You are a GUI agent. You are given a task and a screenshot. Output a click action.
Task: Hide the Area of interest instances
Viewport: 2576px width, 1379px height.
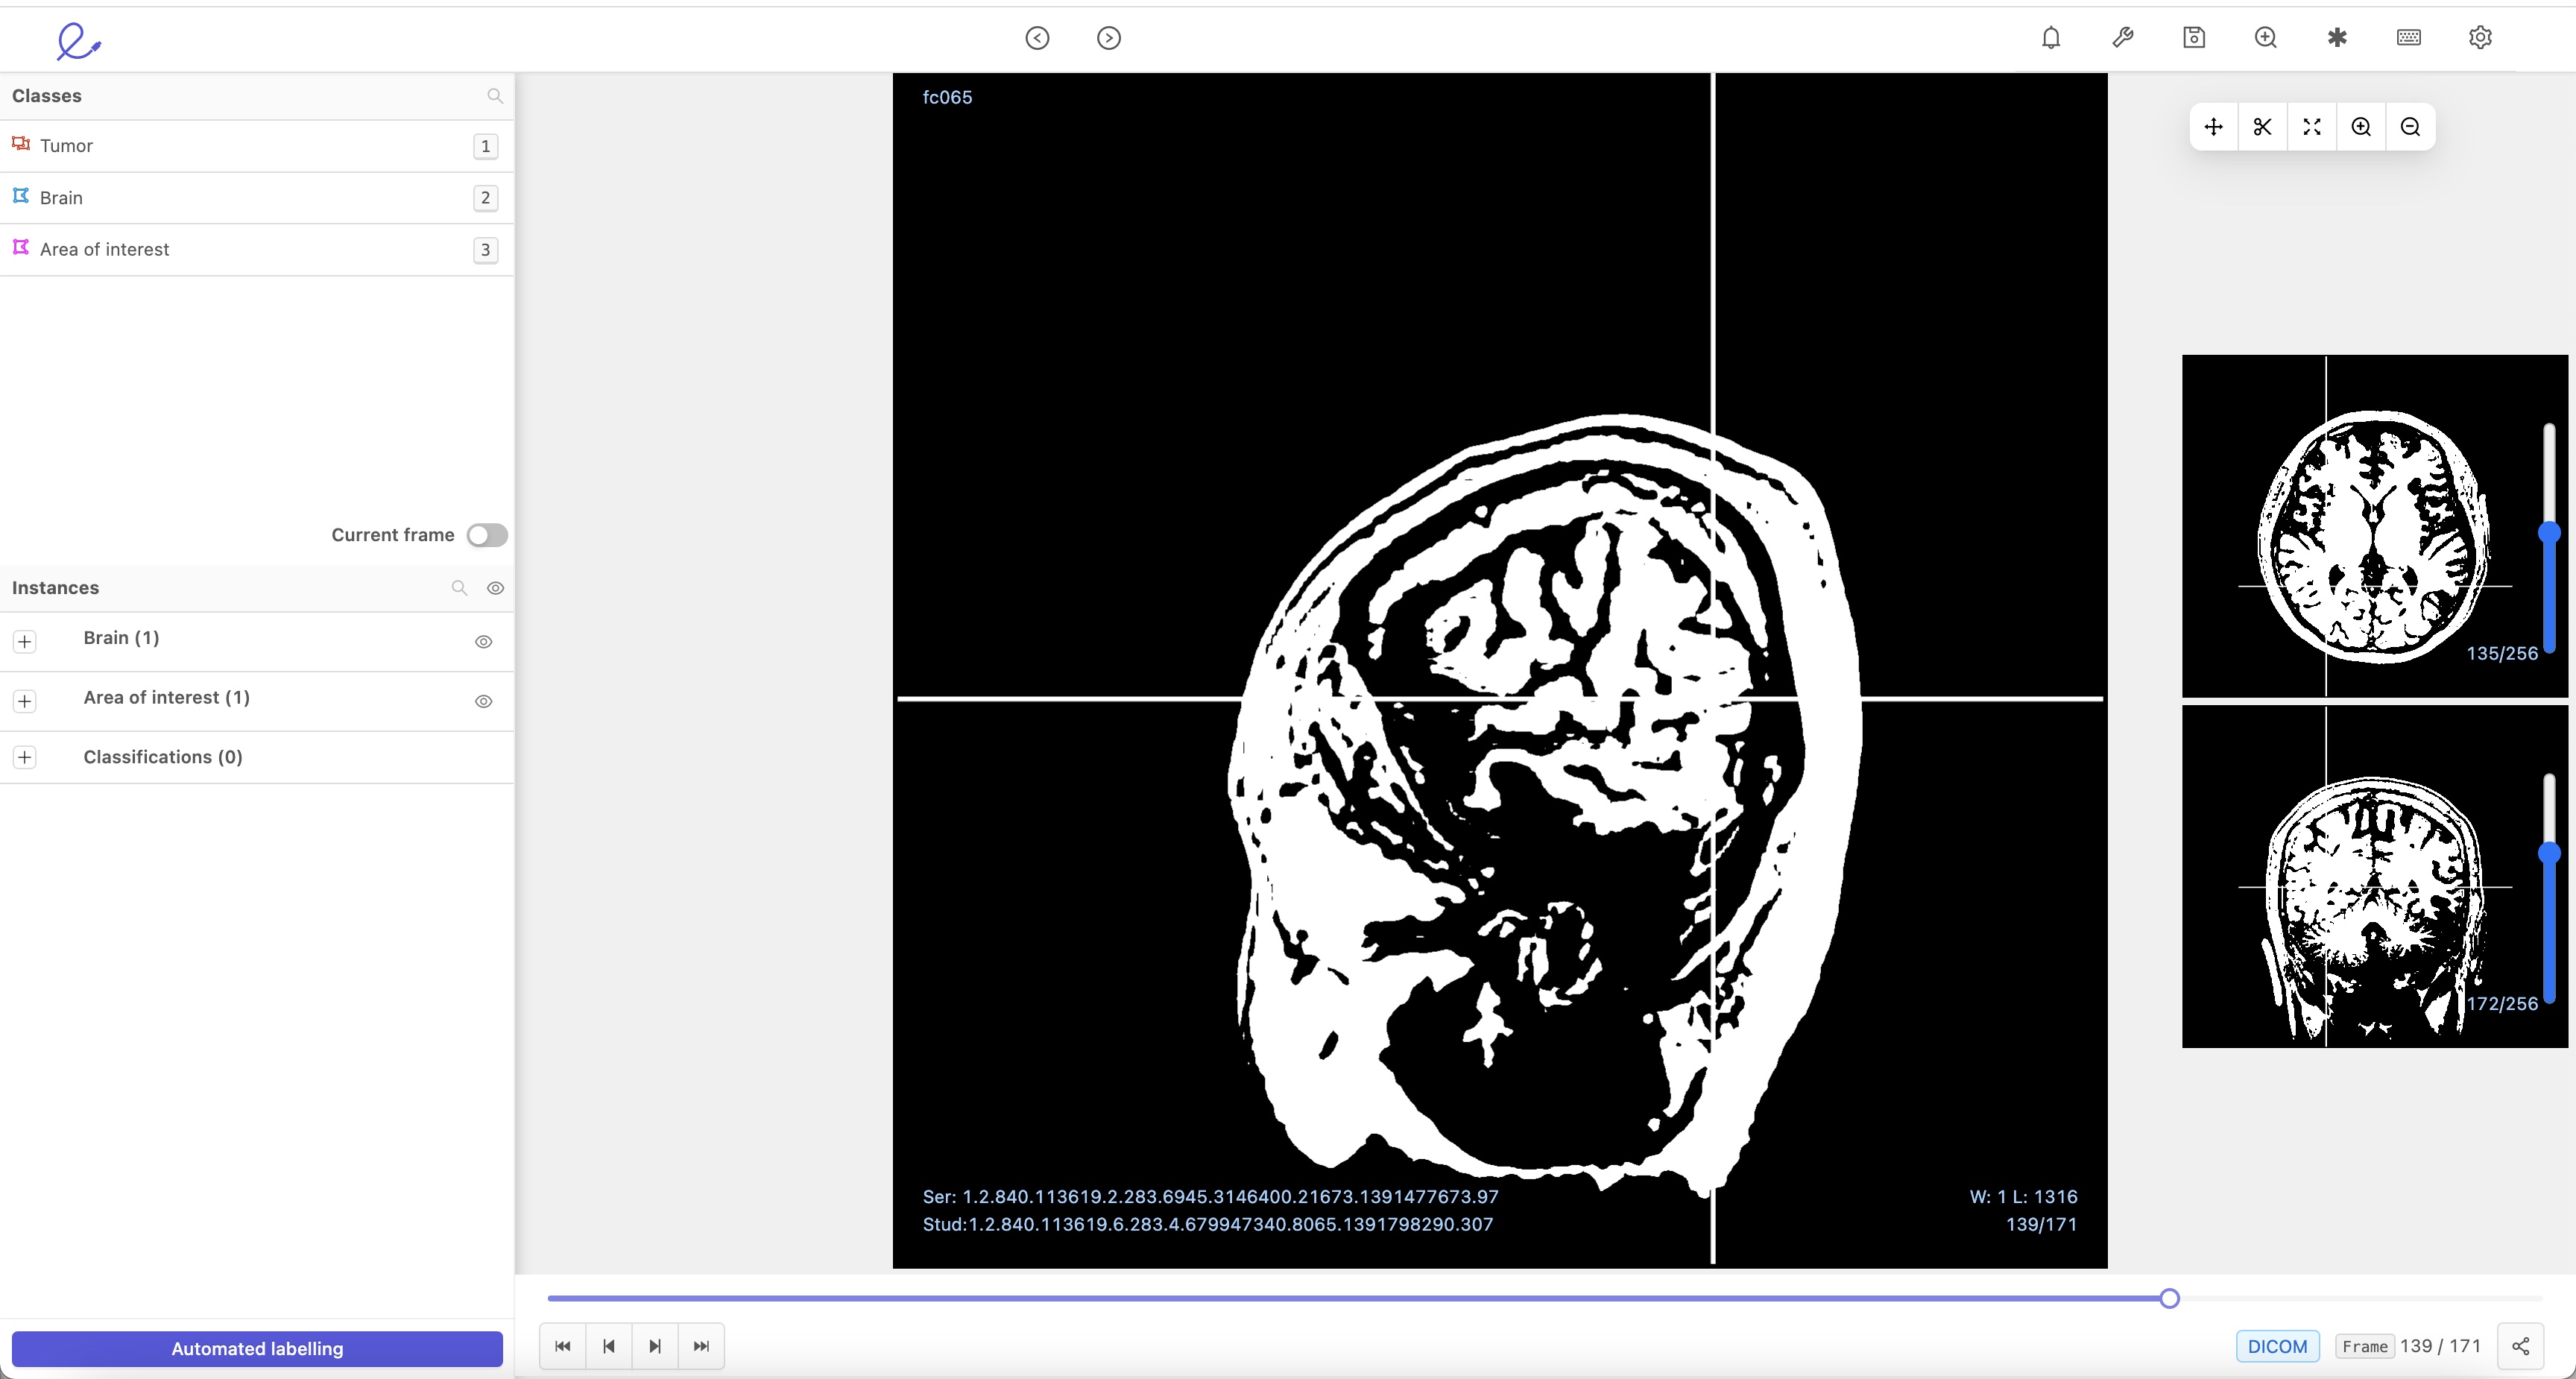click(483, 702)
